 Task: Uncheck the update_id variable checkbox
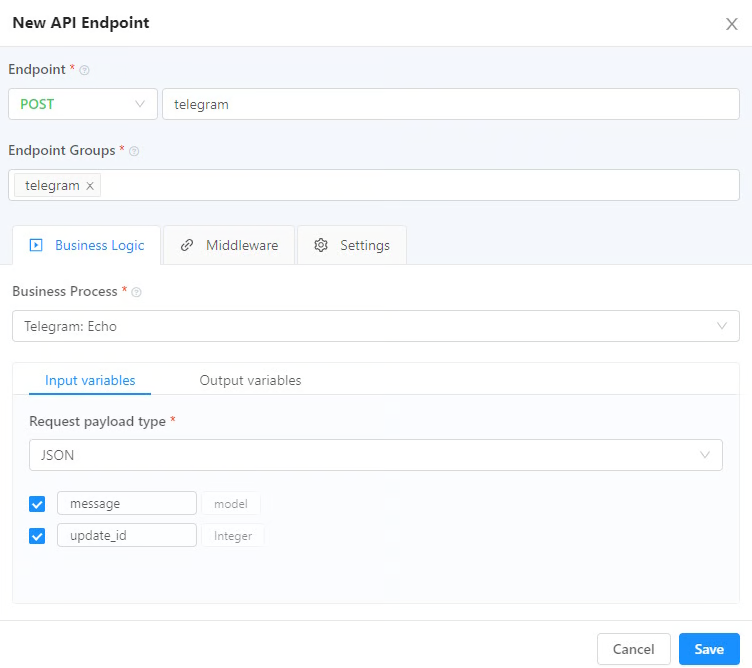tap(38, 536)
